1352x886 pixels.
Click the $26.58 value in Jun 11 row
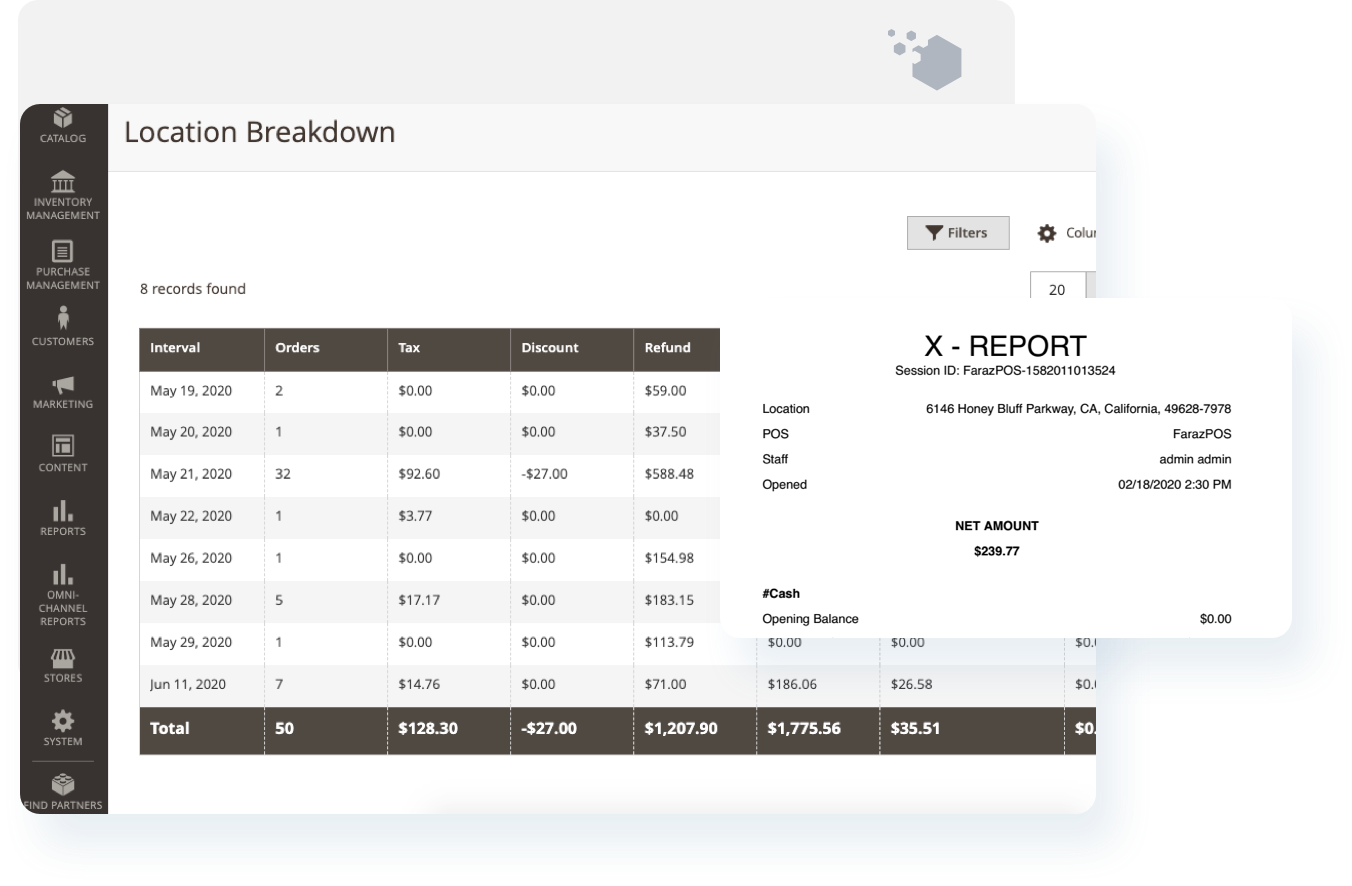(x=912, y=685)
